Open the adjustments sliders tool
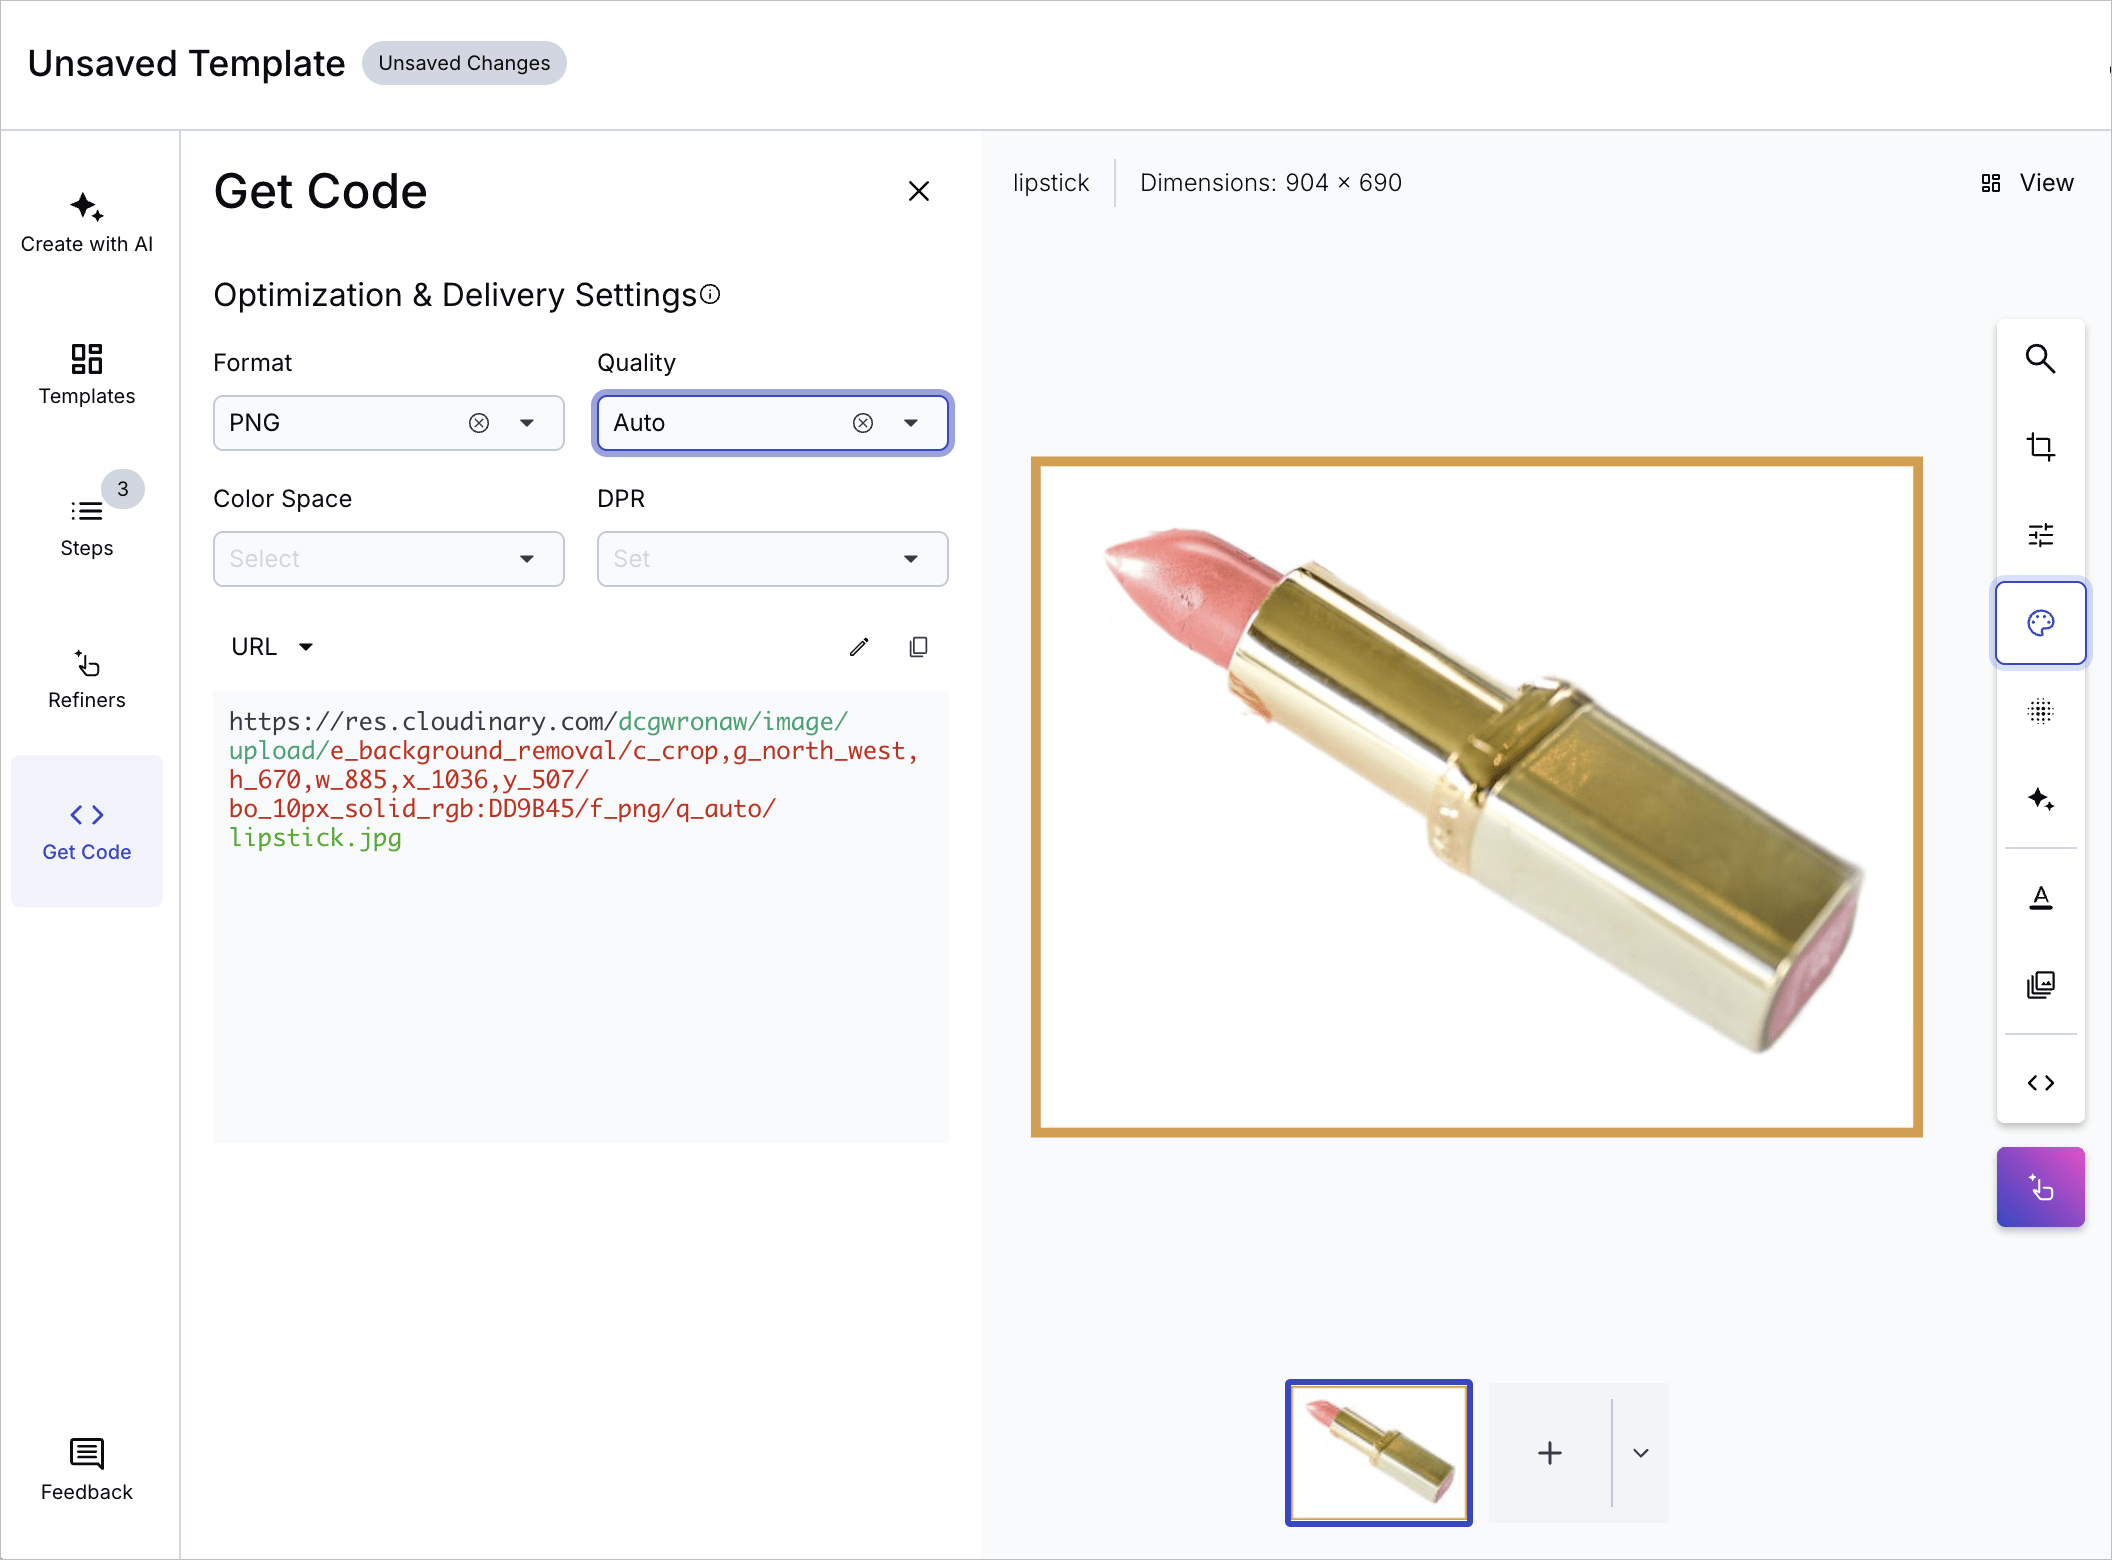2112x1560 pixels. (2040, 535)
